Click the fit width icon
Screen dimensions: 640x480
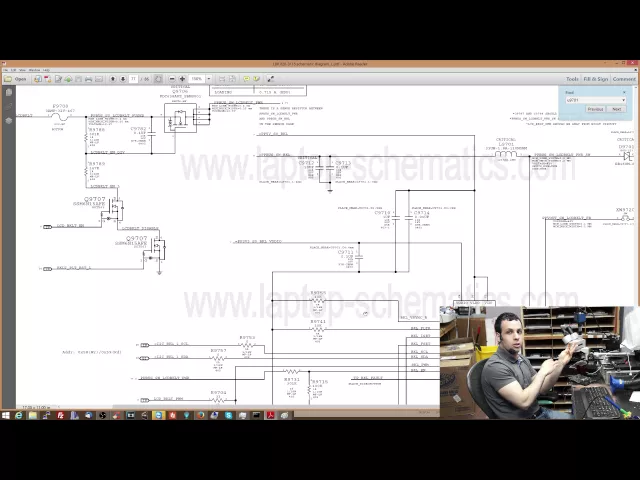click(x=222, y=79)
